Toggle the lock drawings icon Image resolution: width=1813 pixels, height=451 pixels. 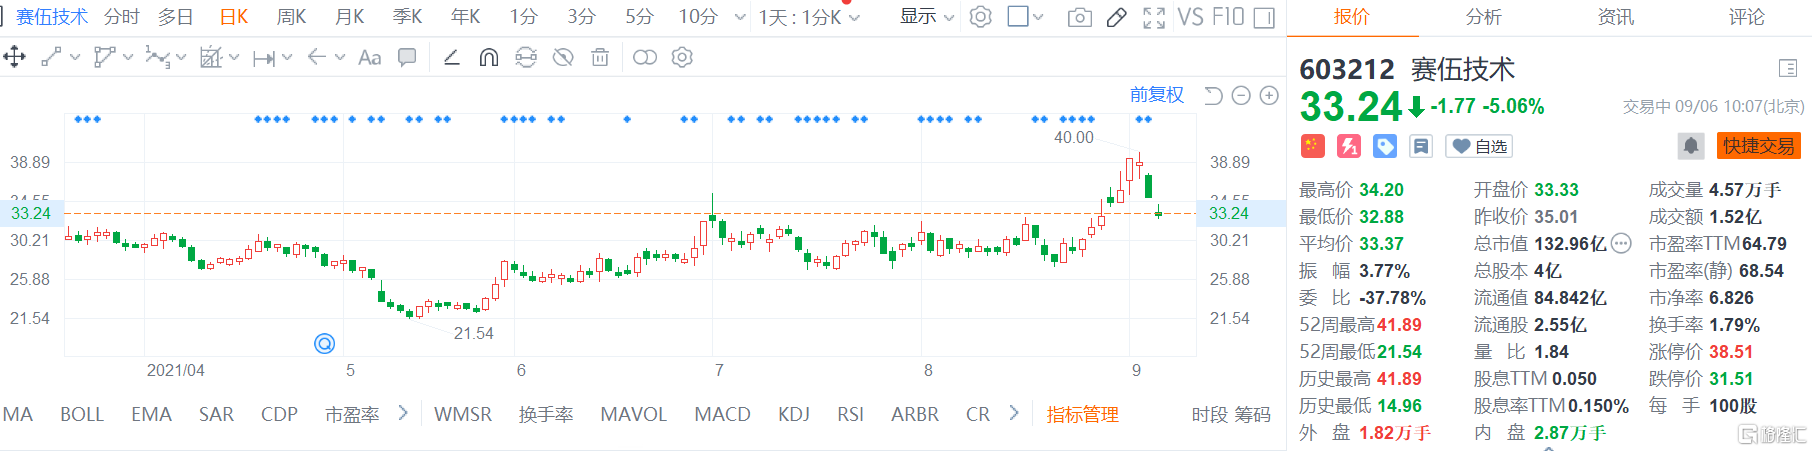526,57
